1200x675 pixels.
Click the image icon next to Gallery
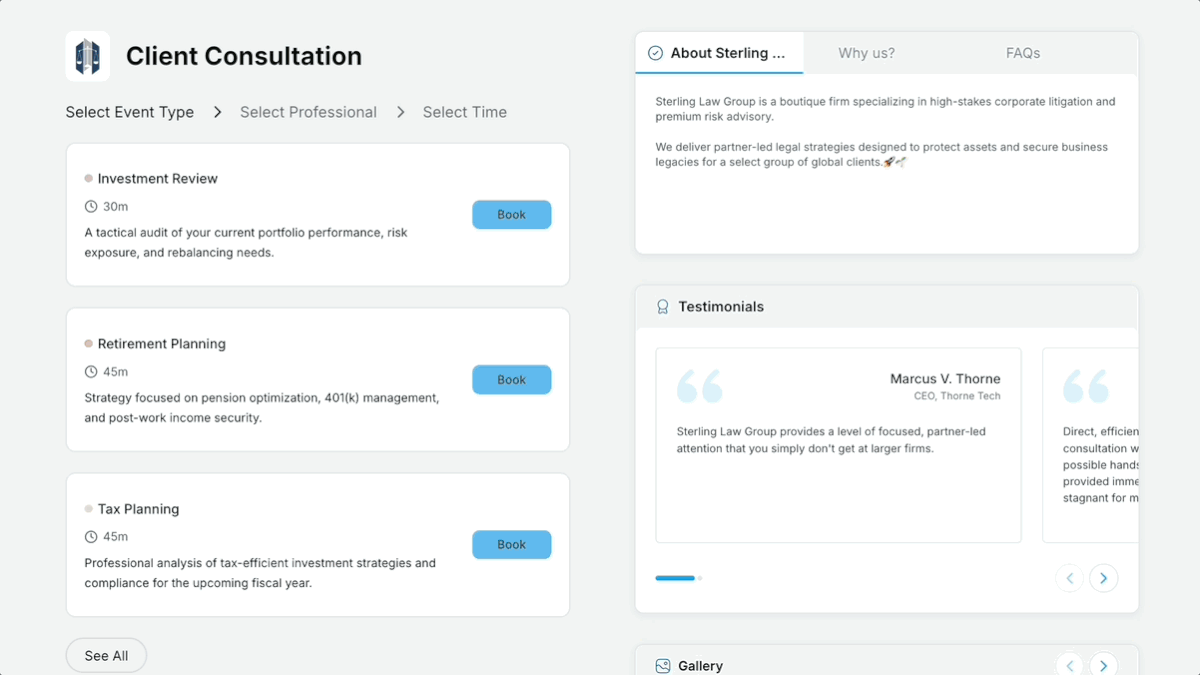tap(662, 665)
